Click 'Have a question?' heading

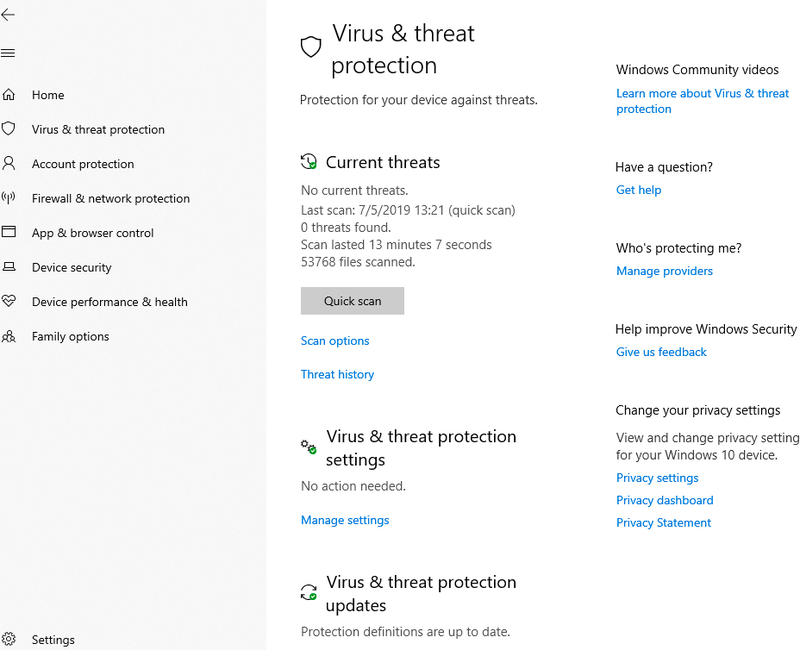pos(664,167)
